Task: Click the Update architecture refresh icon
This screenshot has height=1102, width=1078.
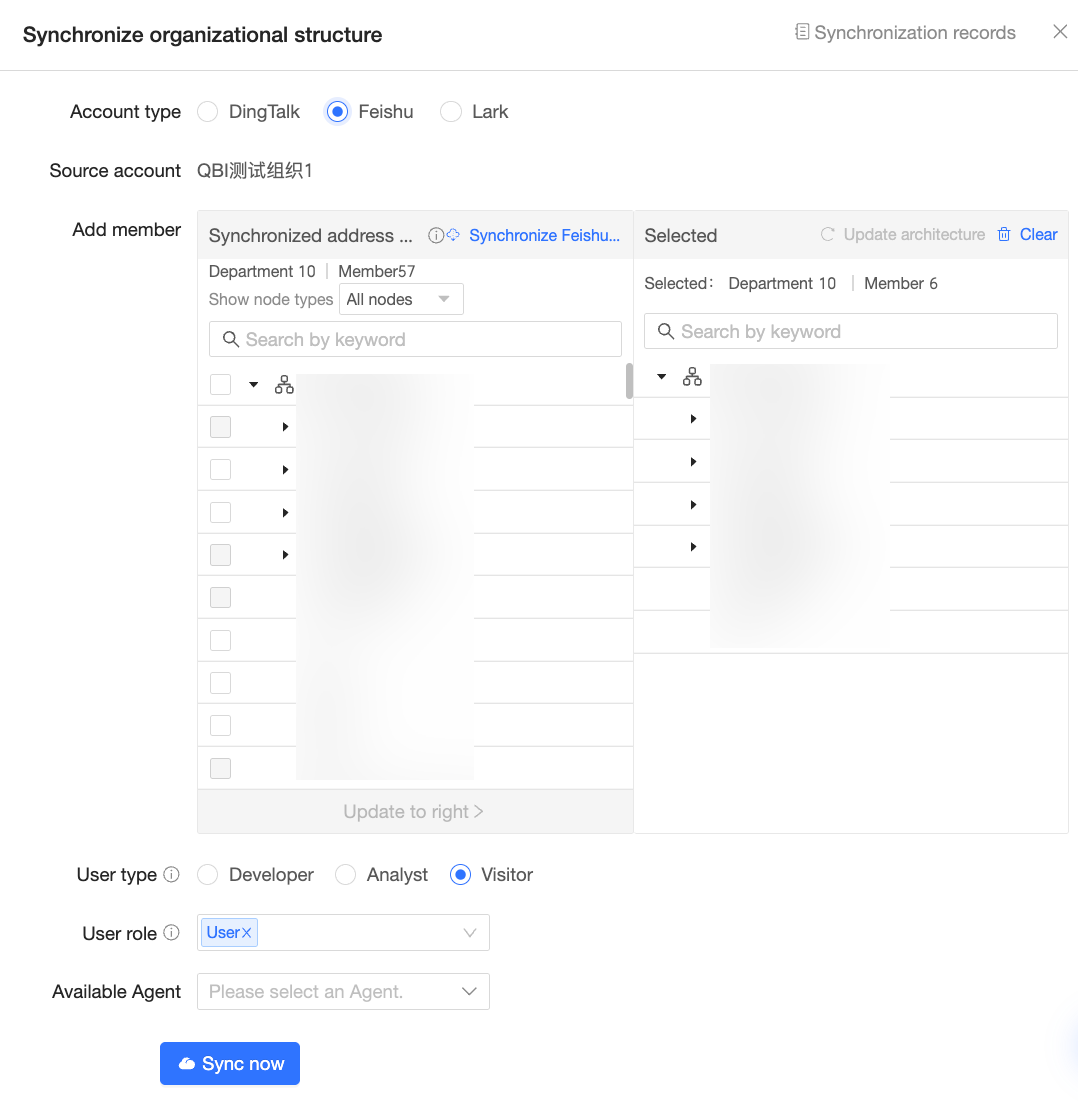Action: pos(828,234)
